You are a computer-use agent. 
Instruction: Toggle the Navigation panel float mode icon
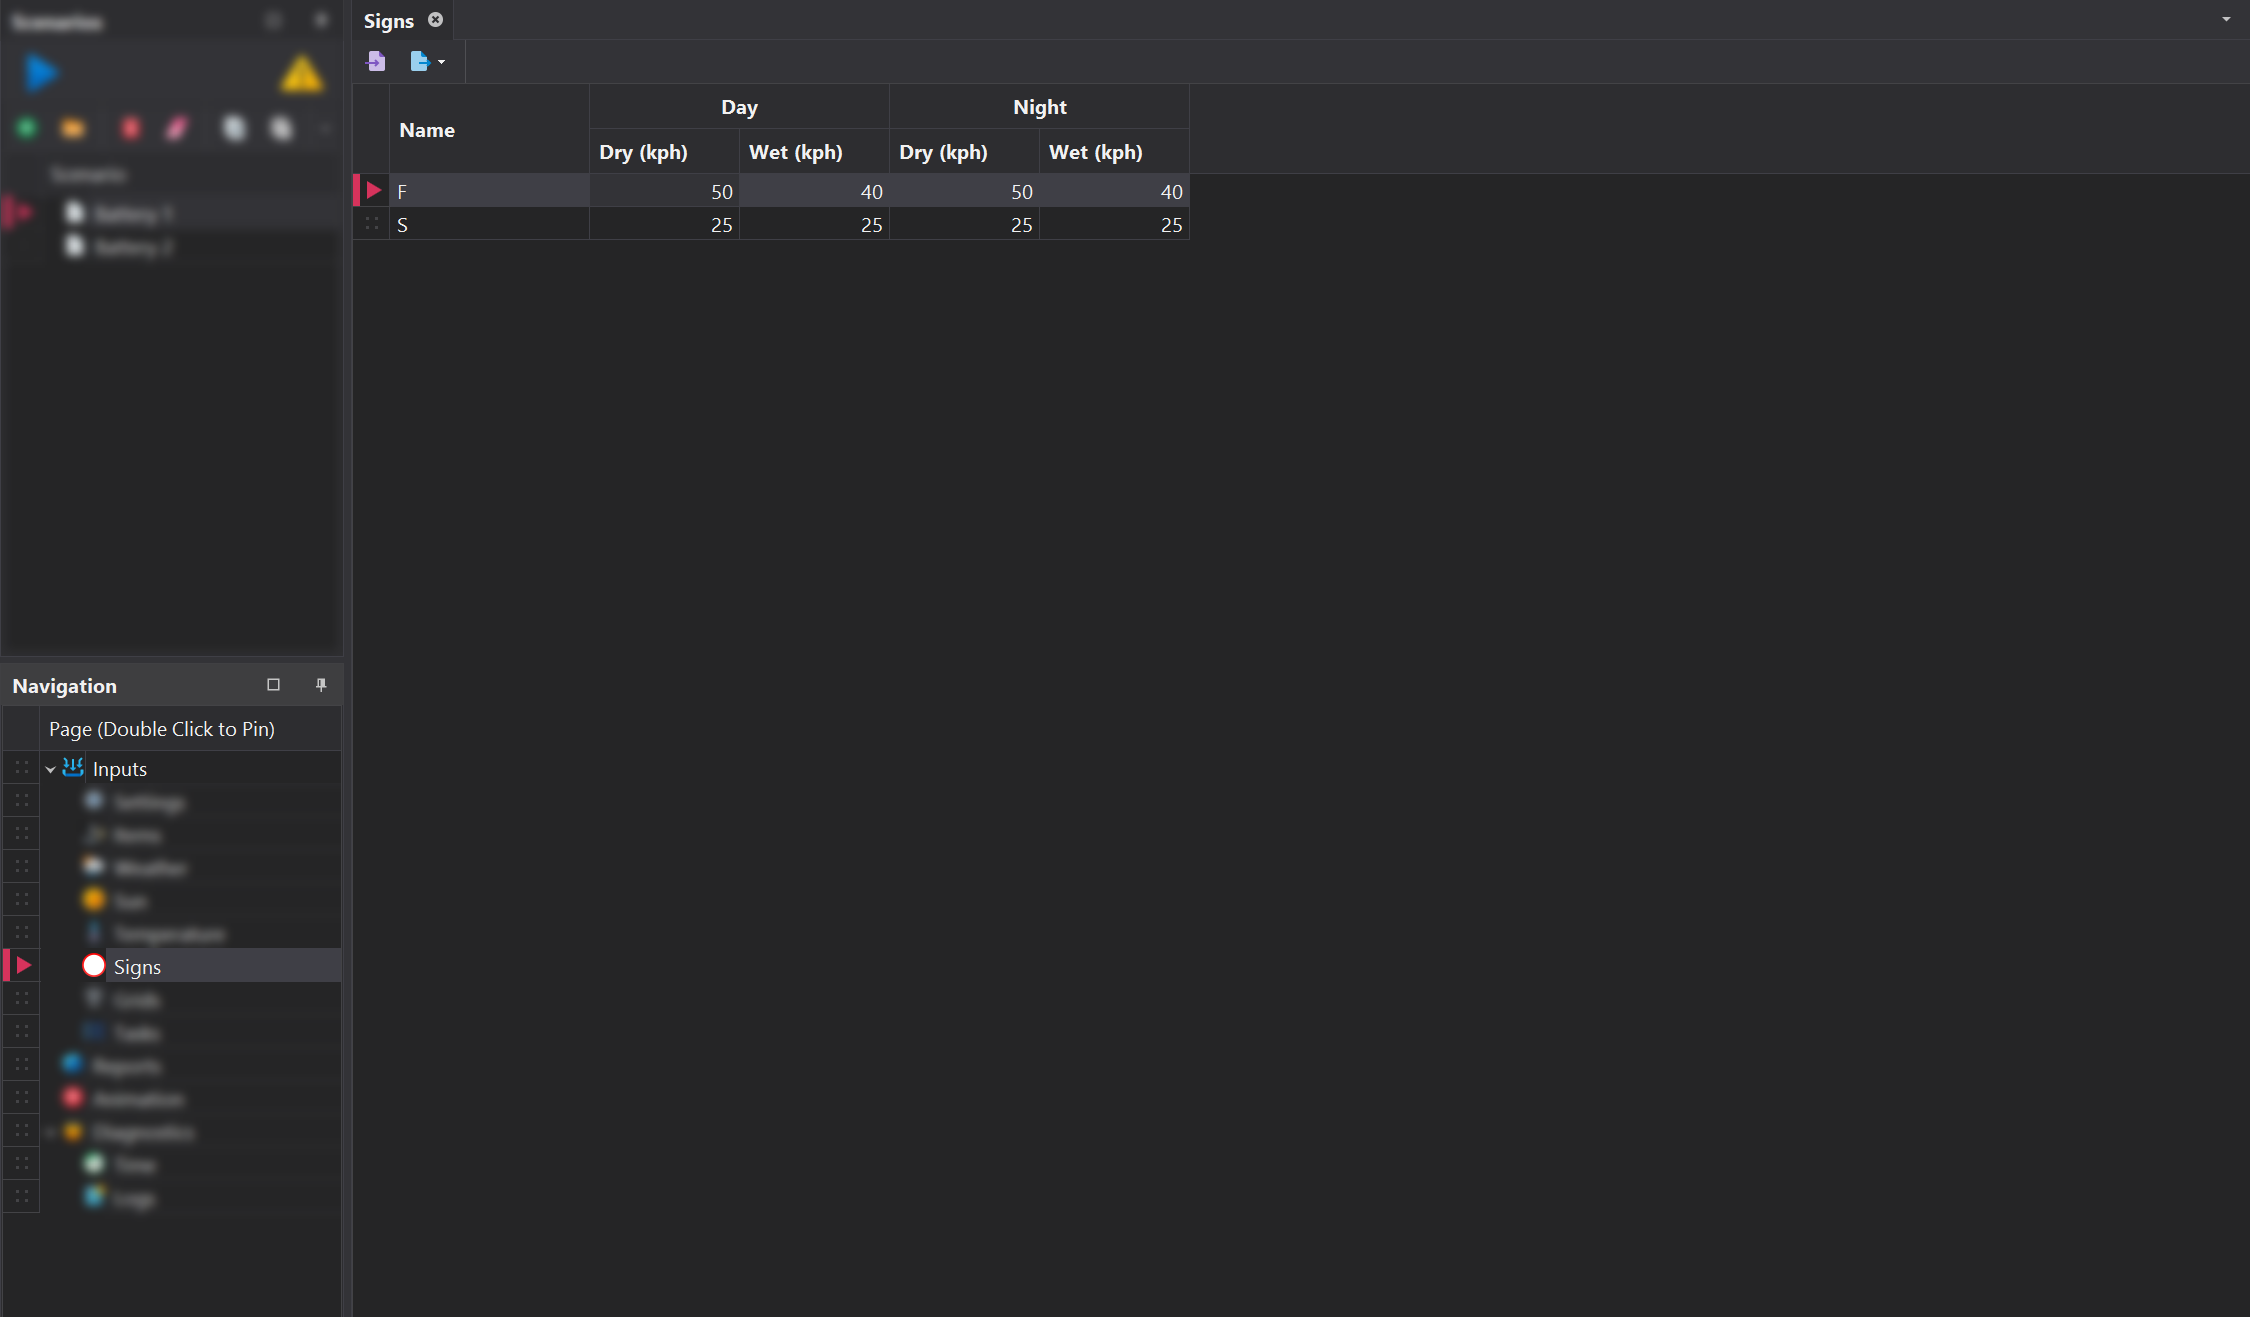[x=273, y=684]
